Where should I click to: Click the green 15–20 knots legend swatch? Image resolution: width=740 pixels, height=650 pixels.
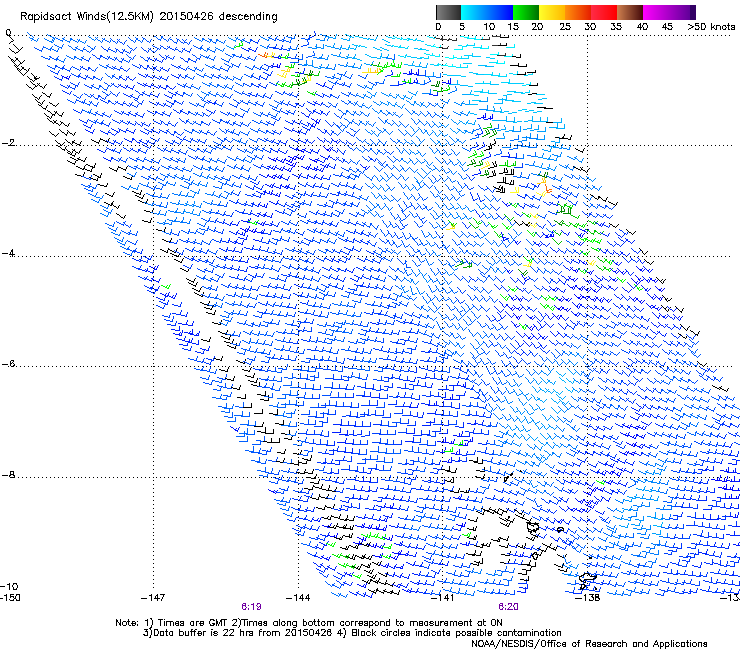pyautogui.click(x=526, y=12)
